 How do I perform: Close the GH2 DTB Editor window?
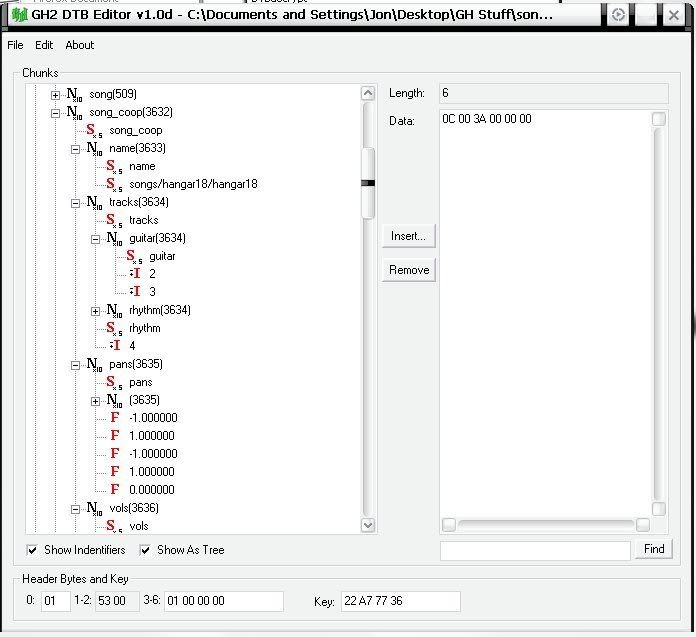673,15
